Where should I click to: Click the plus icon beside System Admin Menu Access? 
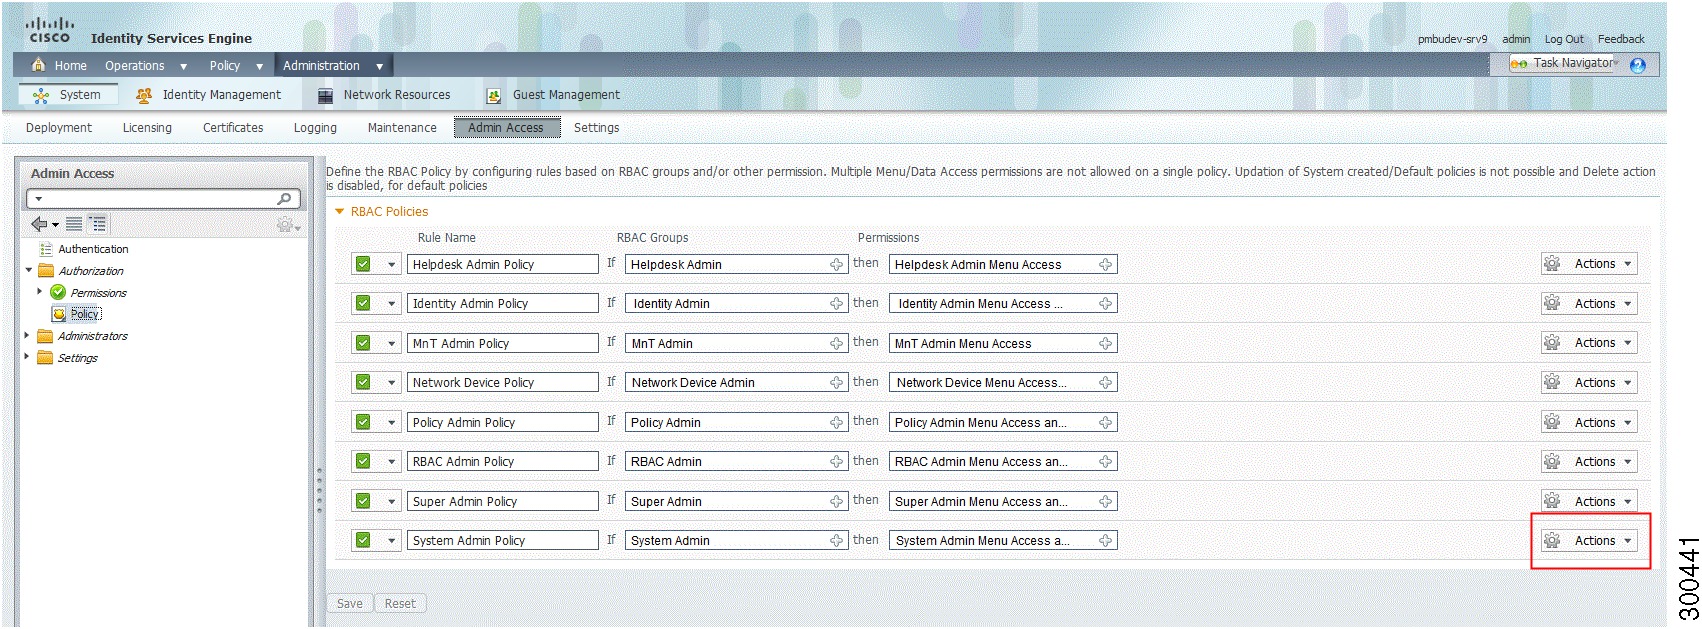1105,541
